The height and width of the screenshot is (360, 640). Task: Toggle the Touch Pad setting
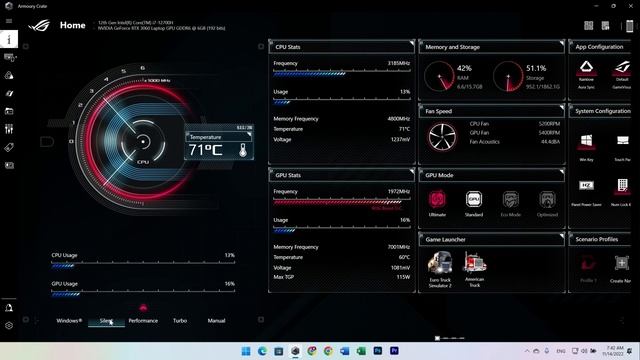point(622,147)
